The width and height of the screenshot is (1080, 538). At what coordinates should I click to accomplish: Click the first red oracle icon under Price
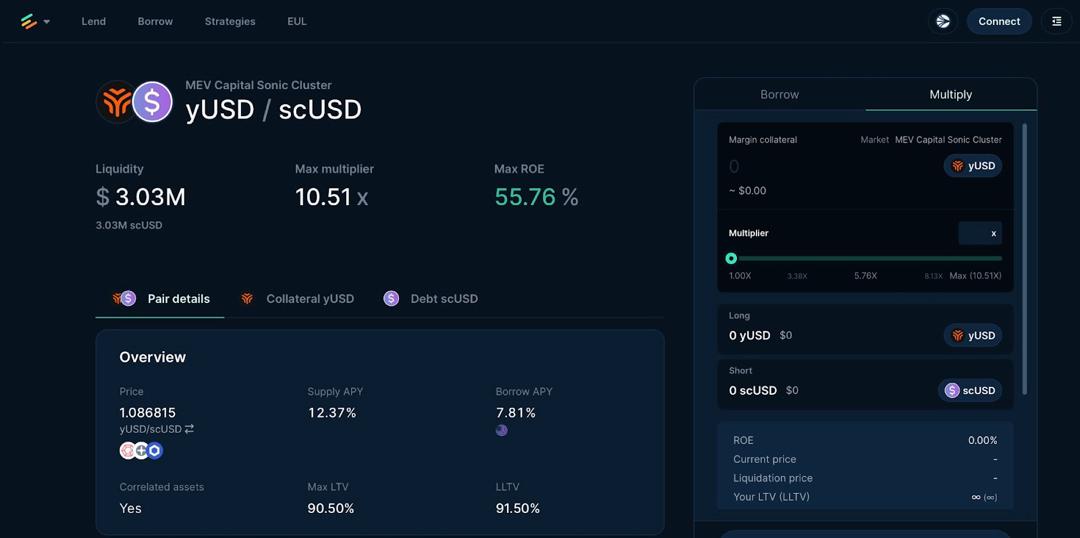pyautogui.click(x=127, y=451)
